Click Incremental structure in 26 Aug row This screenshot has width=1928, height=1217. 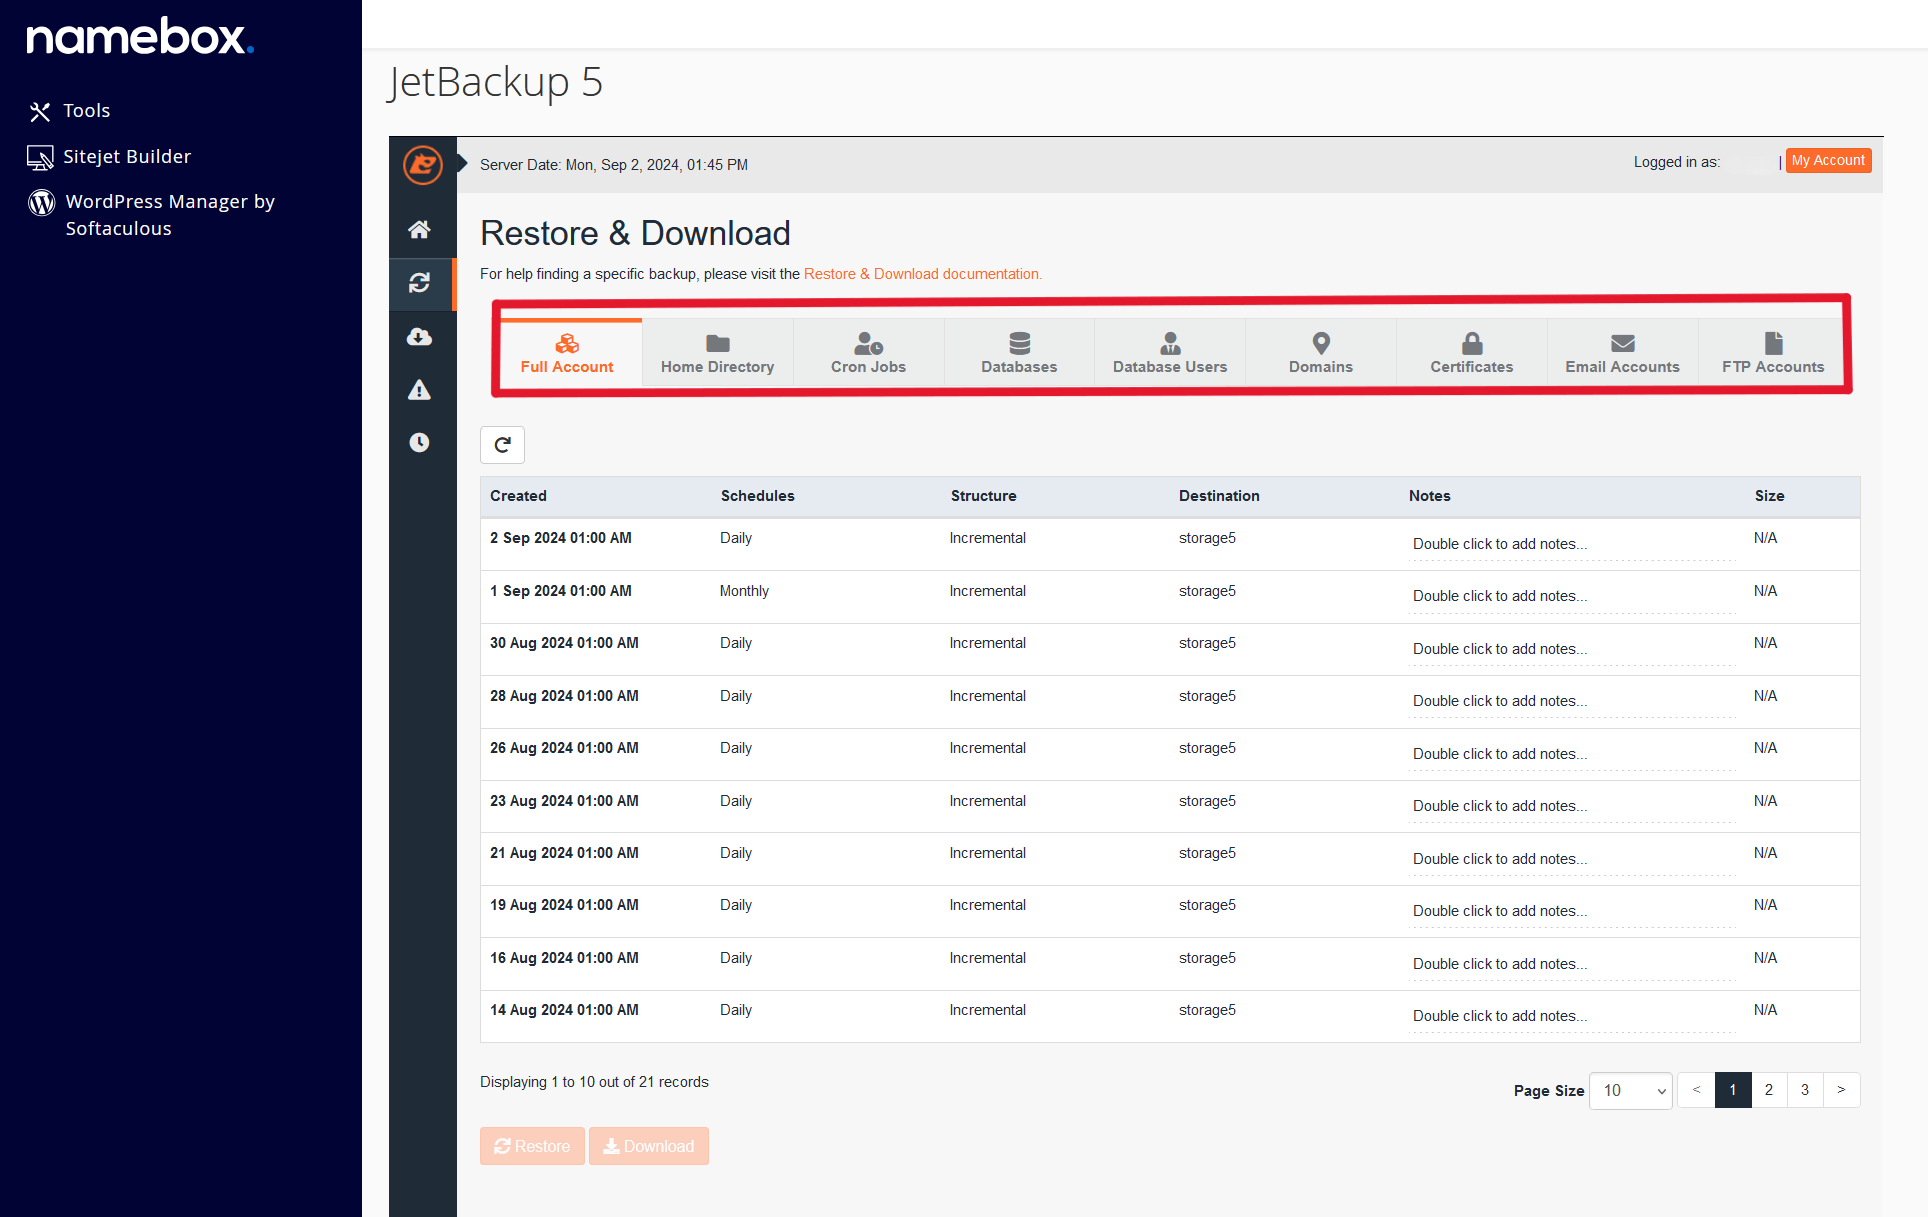coord(987,748)
